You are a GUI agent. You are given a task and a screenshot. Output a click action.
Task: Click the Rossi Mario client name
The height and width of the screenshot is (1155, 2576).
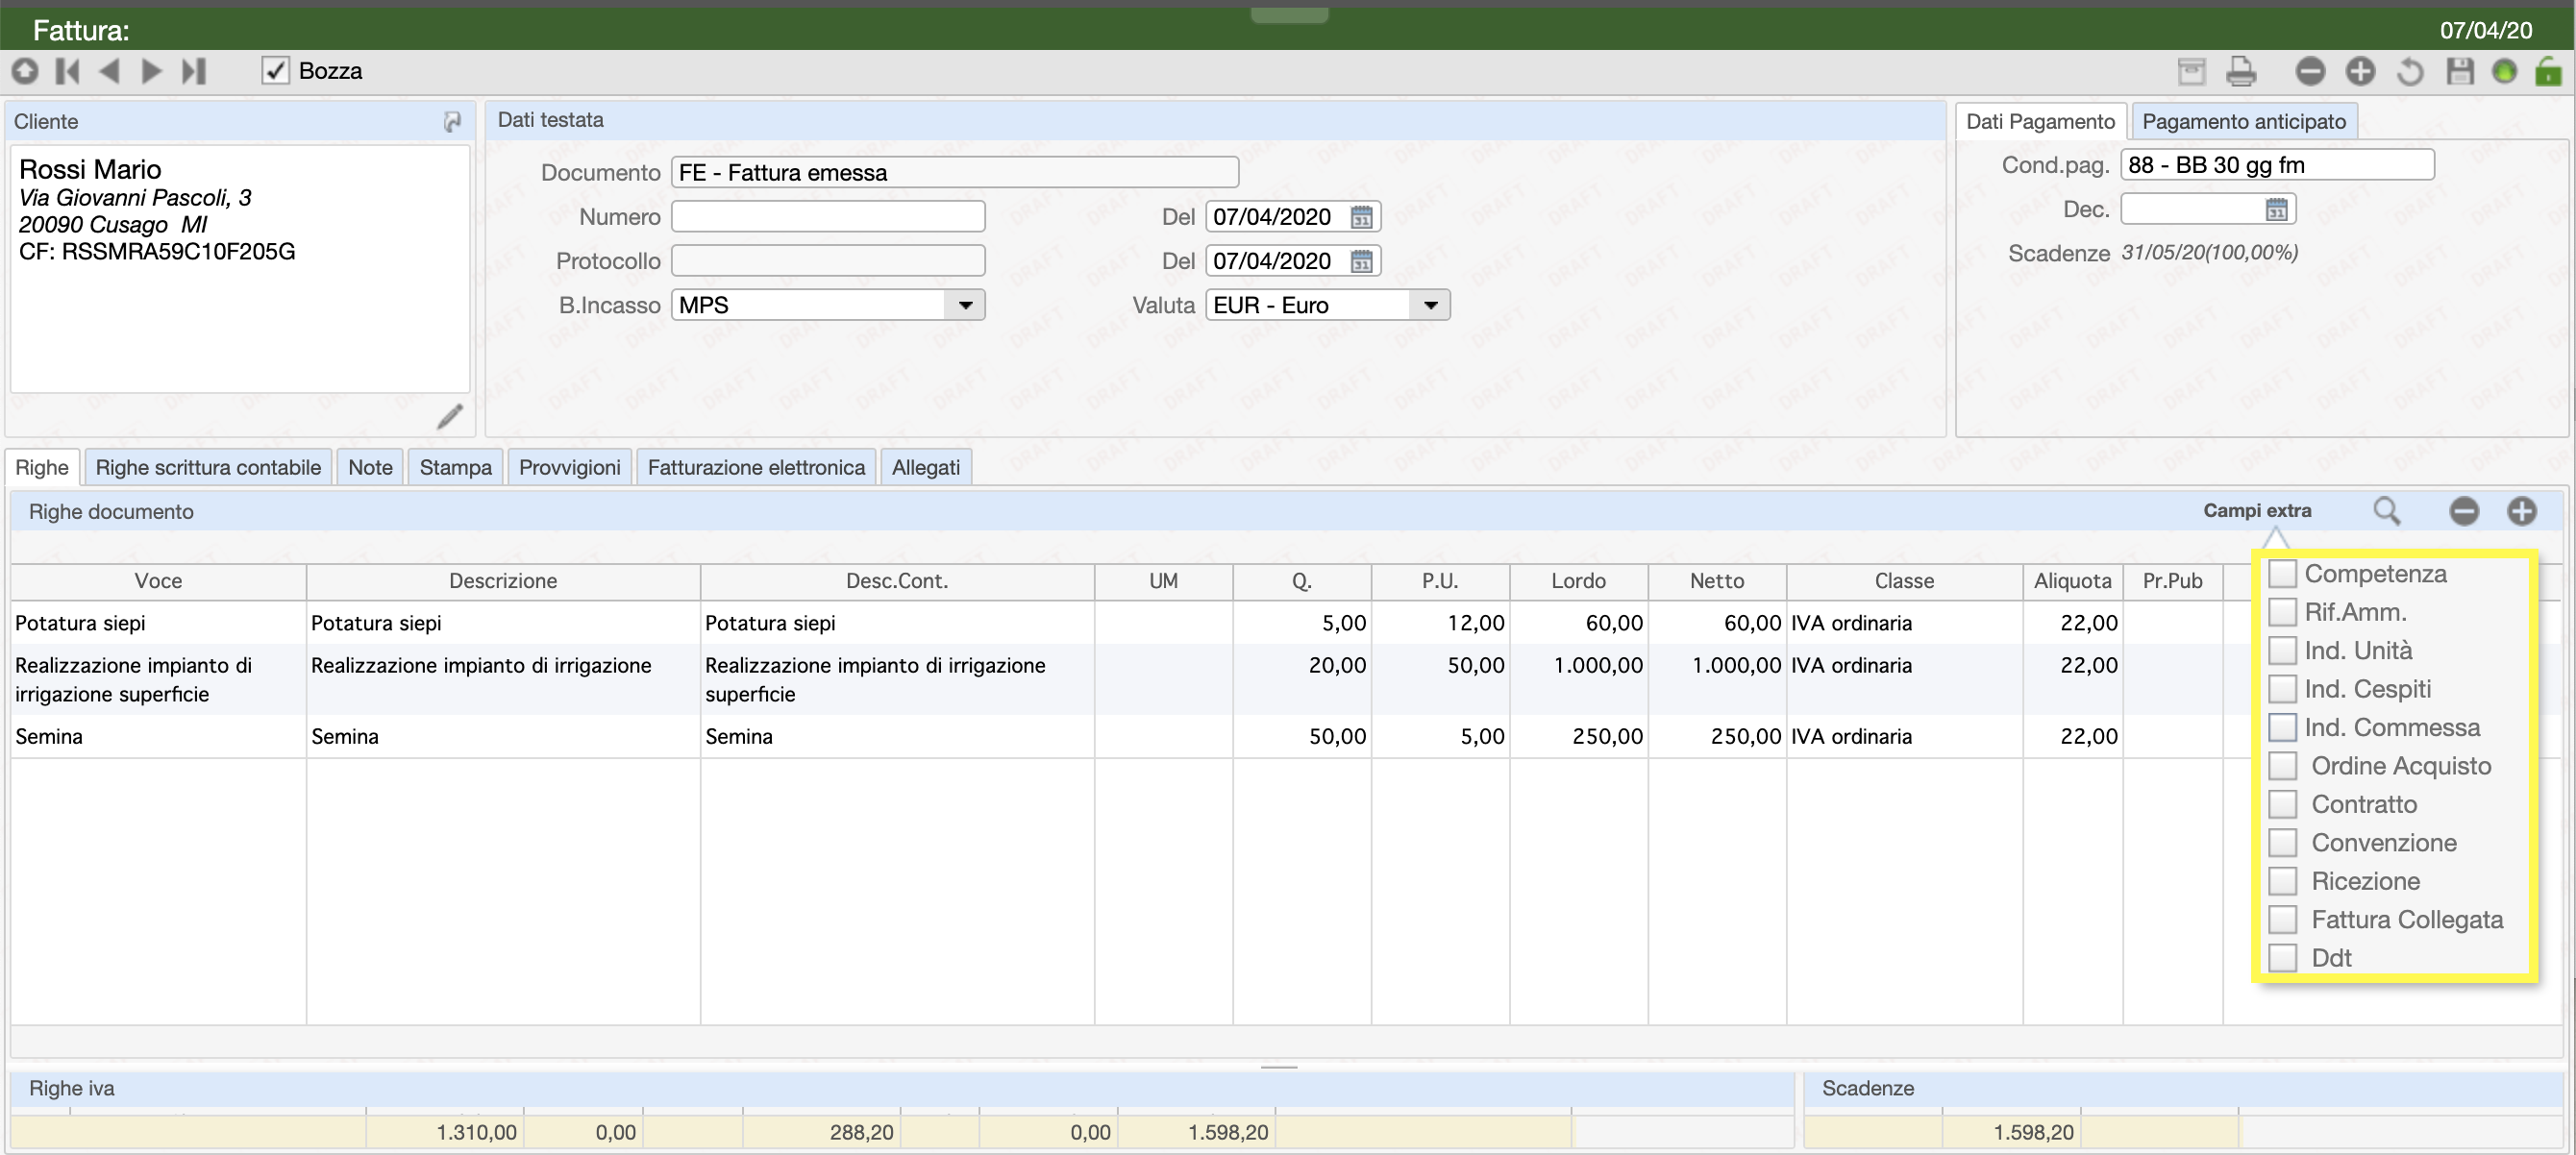(90, 169)
